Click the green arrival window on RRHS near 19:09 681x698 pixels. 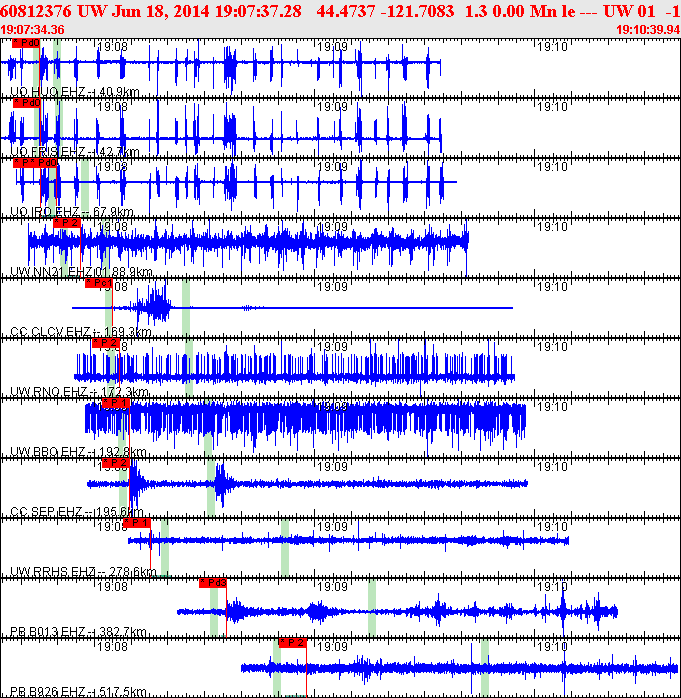tap(285, 548)
